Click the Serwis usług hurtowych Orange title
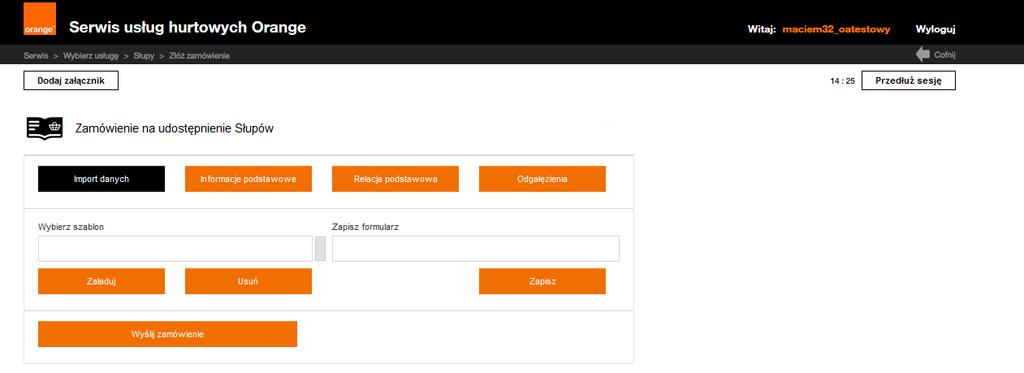The width and height of the screenshot is (1024, 373). point(187,27)
